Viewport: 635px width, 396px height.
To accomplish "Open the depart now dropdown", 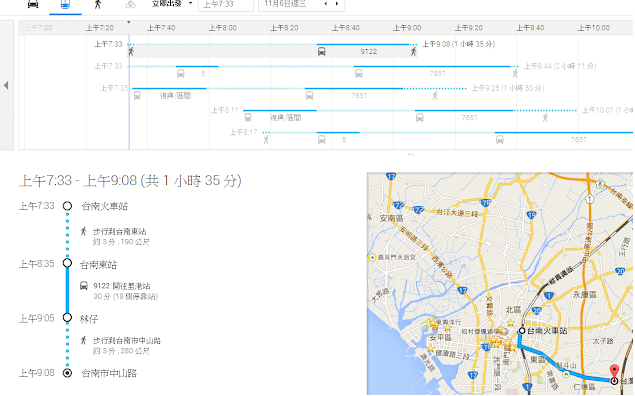I will pos(172,4).
